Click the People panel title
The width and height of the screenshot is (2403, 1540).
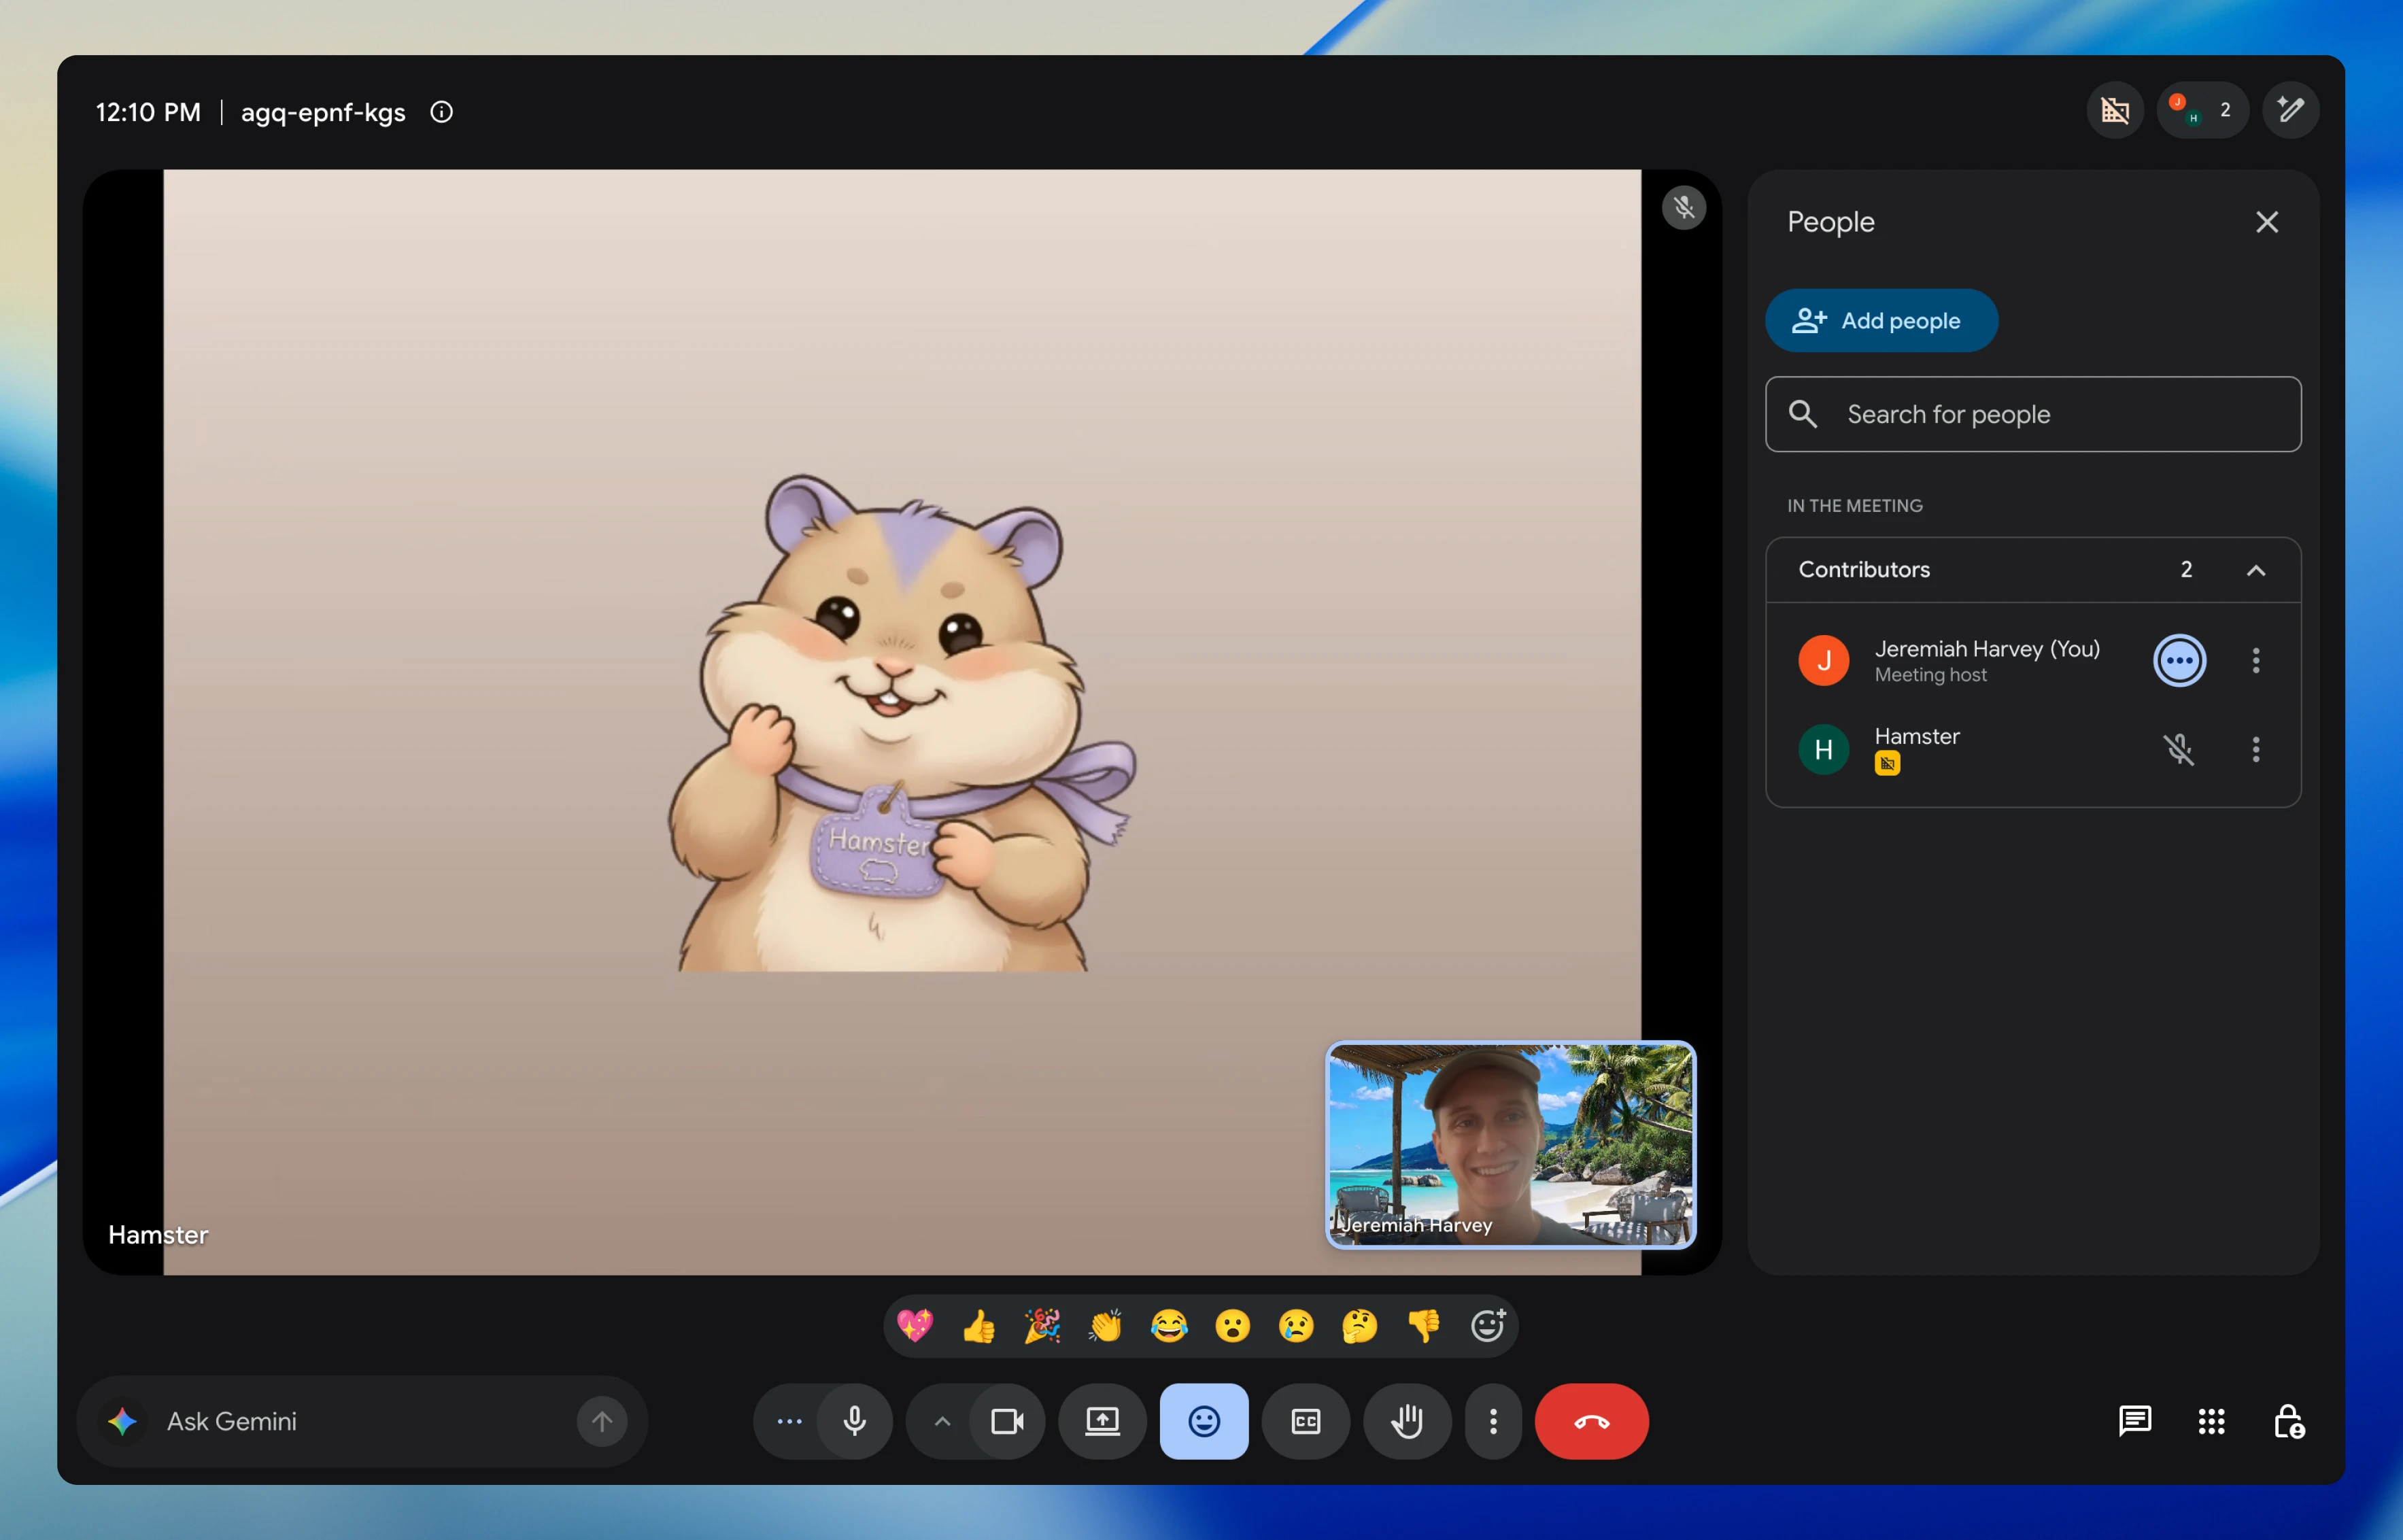point(1831,222)
